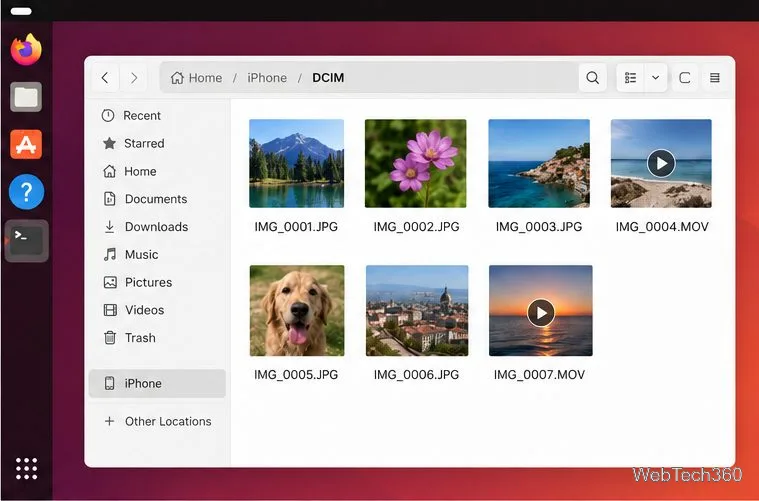Viewport: 759px width, 501px height.
Task: Select the mountain lake photo IMG_0001
Action: click(x=296, y=164)
